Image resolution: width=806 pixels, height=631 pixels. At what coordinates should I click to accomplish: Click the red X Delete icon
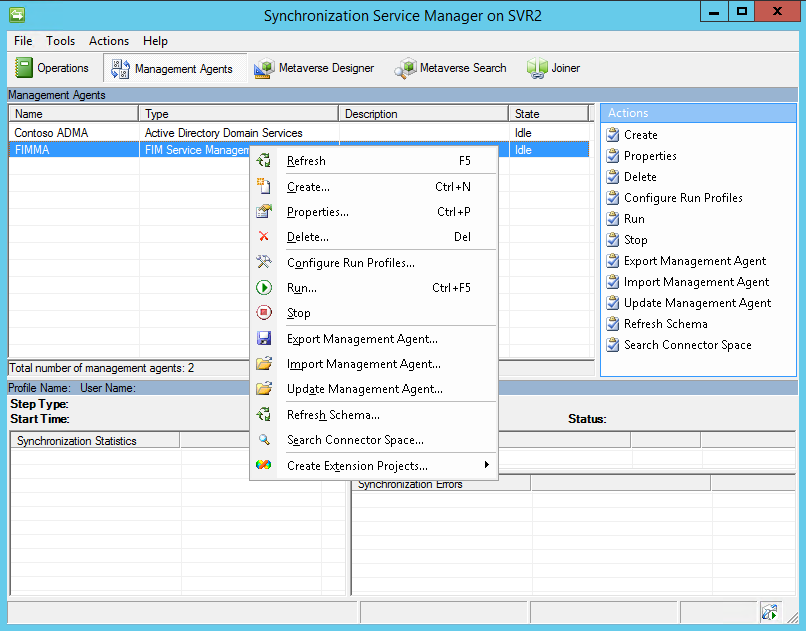point(264,236)
